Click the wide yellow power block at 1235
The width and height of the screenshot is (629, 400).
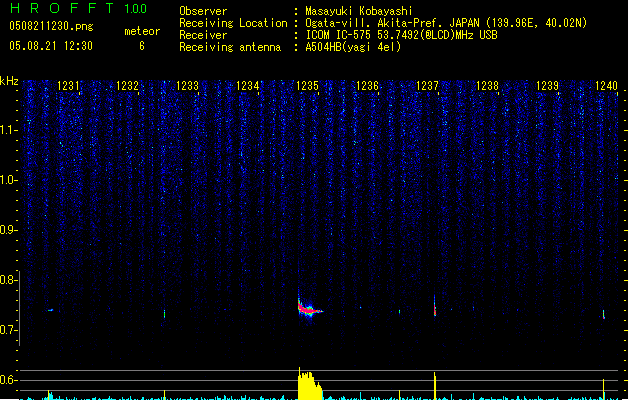point(310,386)
